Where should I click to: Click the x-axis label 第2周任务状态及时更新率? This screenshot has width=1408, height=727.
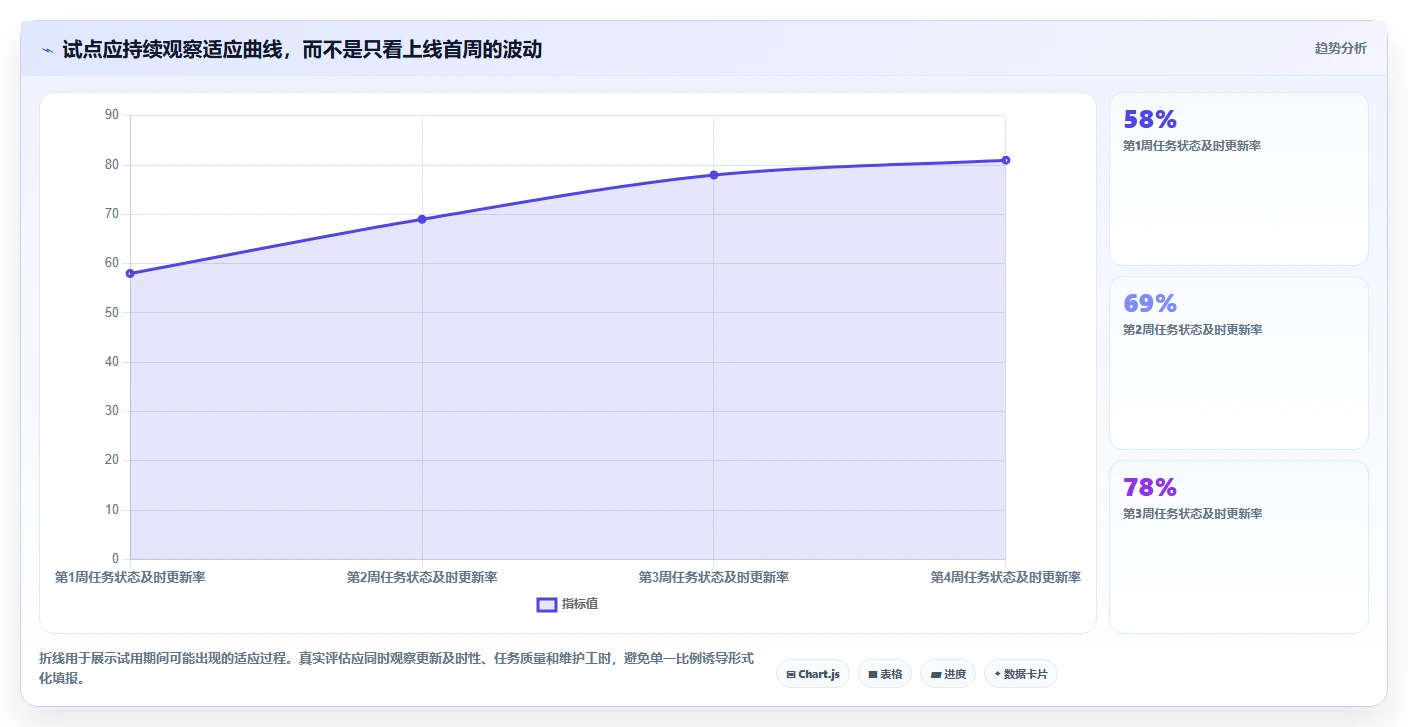pyautogui.click(x=422, y=577)
